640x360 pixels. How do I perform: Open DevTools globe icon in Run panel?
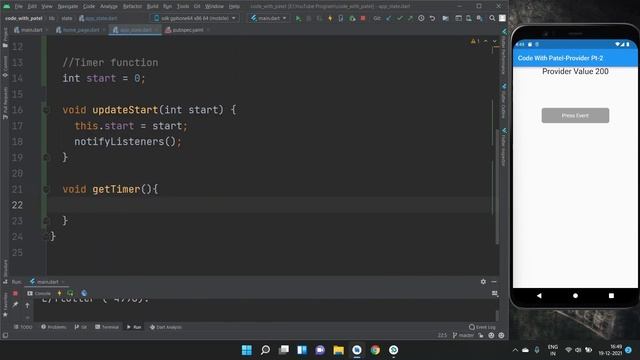point(84,293)
